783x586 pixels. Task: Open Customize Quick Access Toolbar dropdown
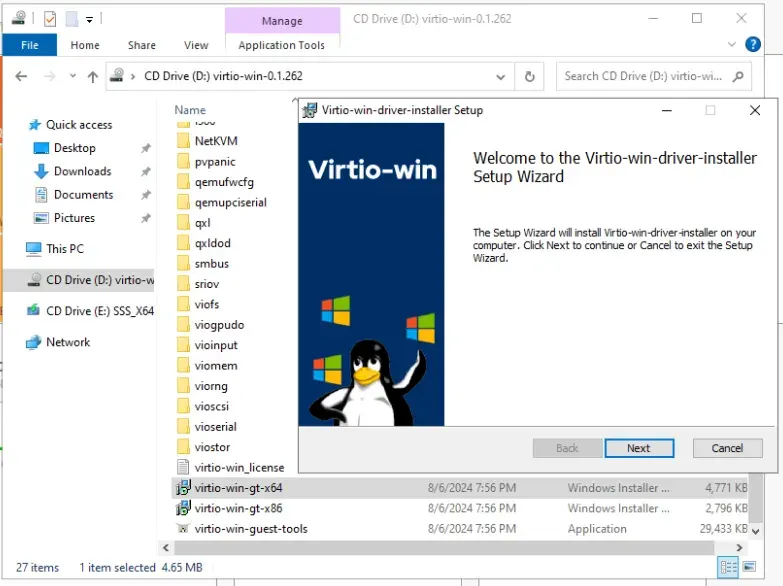click(x=89, y=20)
